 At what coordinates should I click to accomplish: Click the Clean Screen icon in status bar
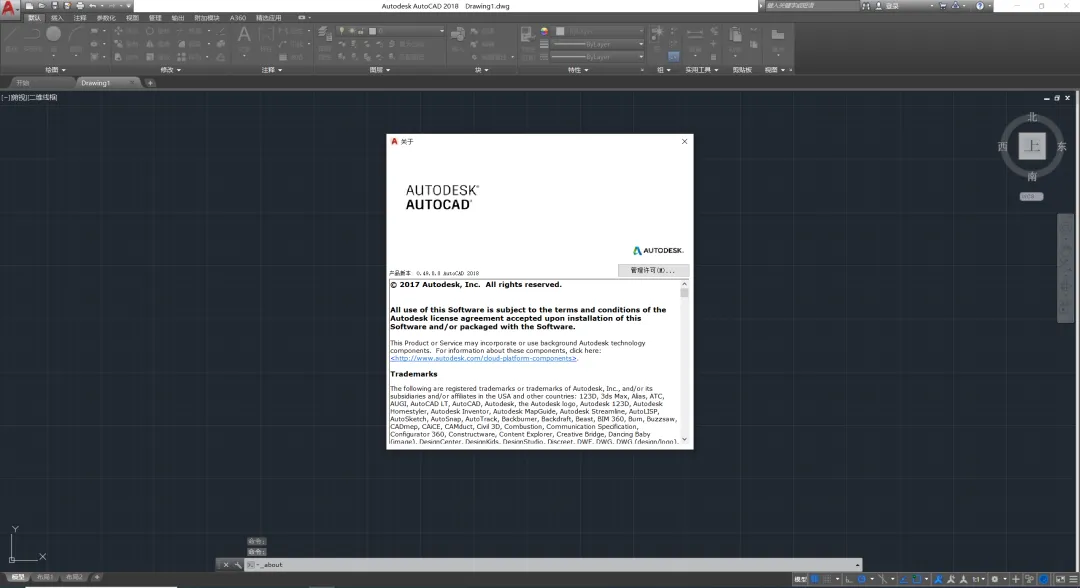pos(1060,579)
